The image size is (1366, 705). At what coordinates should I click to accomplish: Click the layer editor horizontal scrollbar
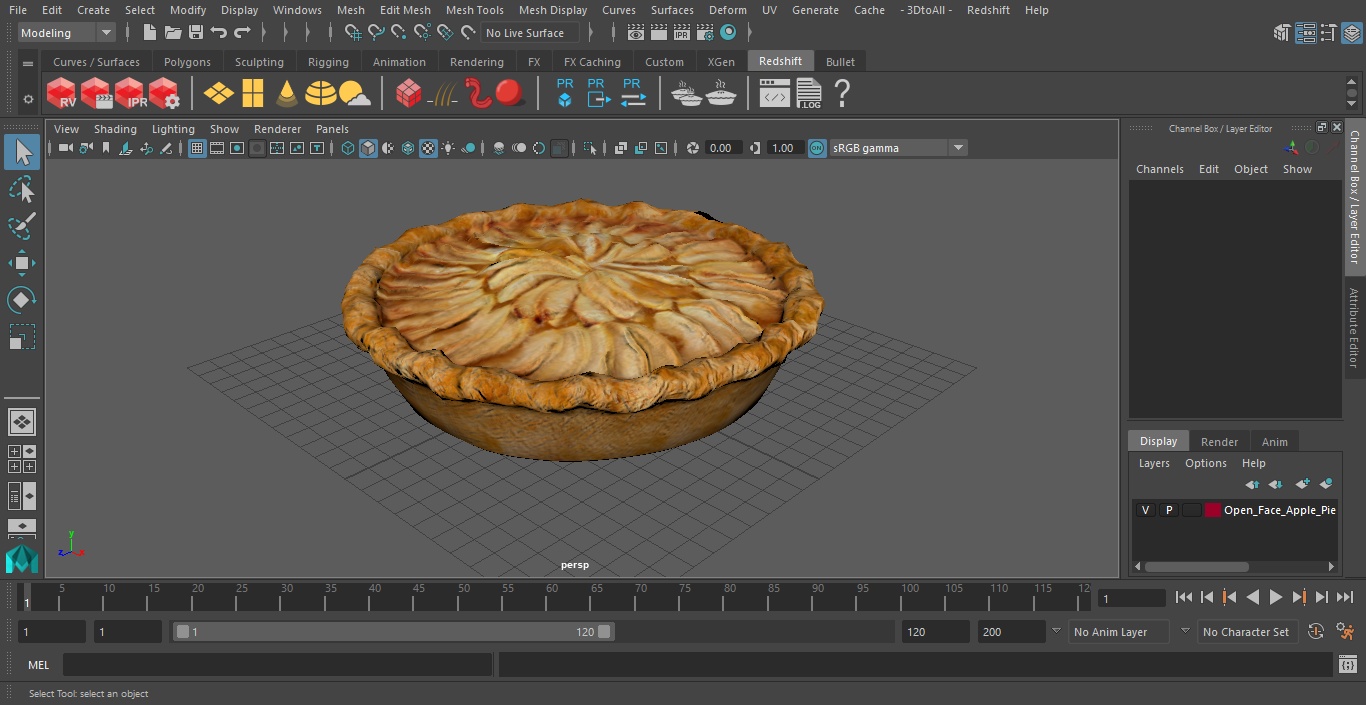pyautogui.click(x=1195, y=566)
